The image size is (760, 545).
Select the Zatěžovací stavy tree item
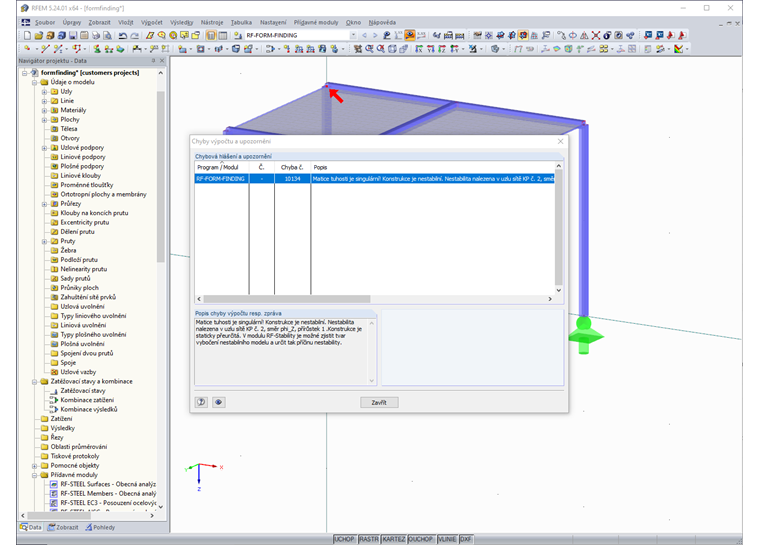82,391
